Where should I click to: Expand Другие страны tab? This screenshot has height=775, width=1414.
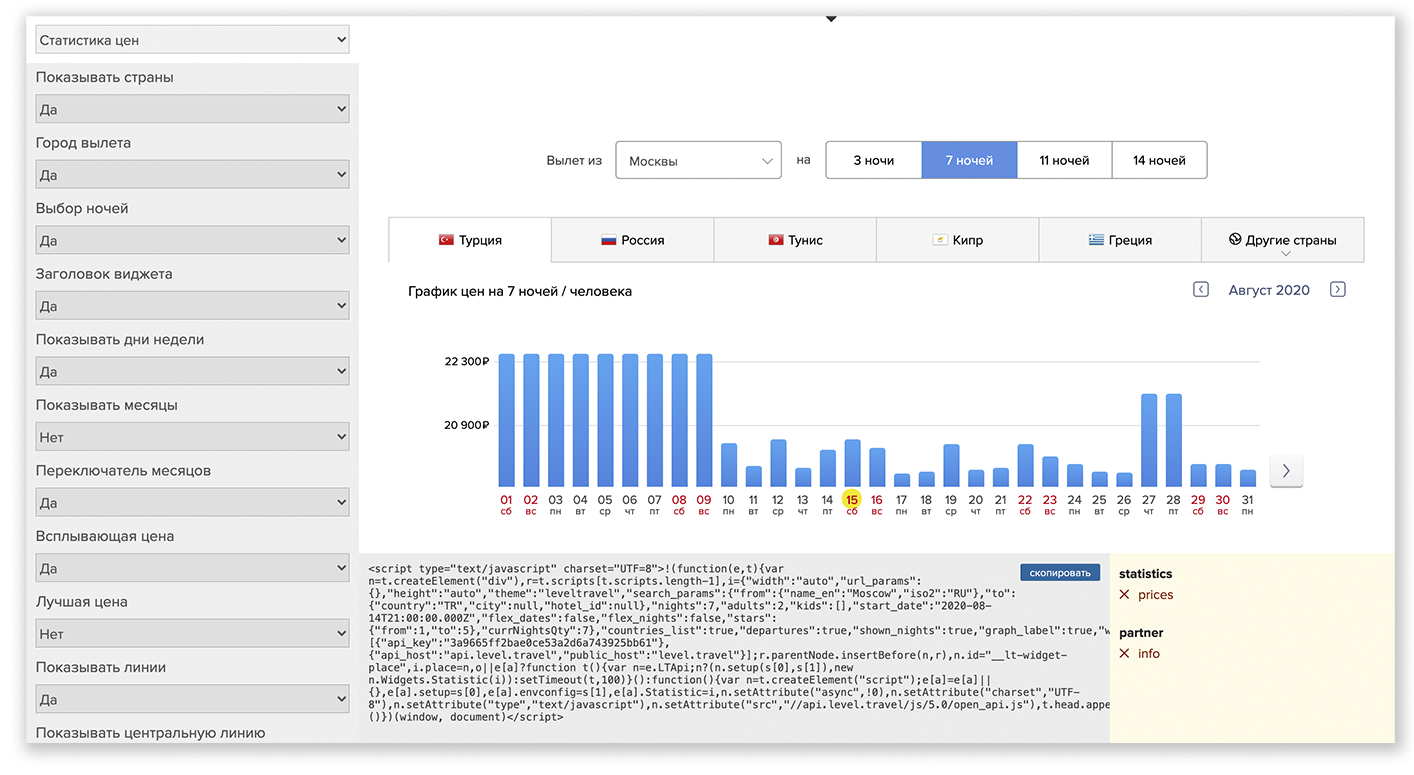[x=1283, y=240]
